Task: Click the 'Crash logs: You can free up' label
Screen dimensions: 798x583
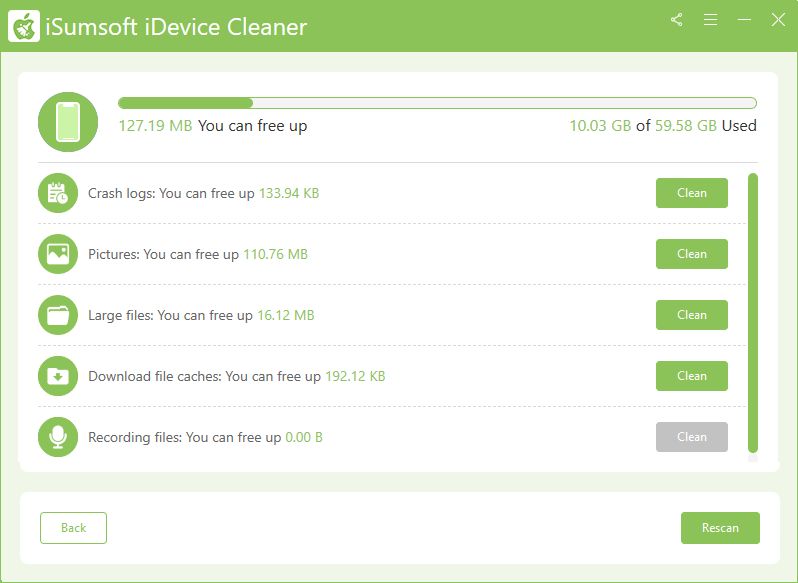Action: 171,194
